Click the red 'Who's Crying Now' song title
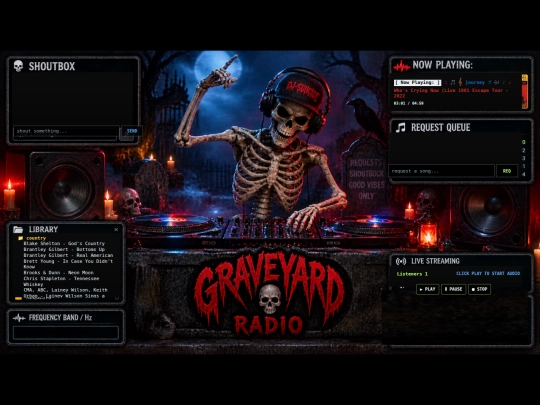Viewport: 540px width, 405px height. 451,93
